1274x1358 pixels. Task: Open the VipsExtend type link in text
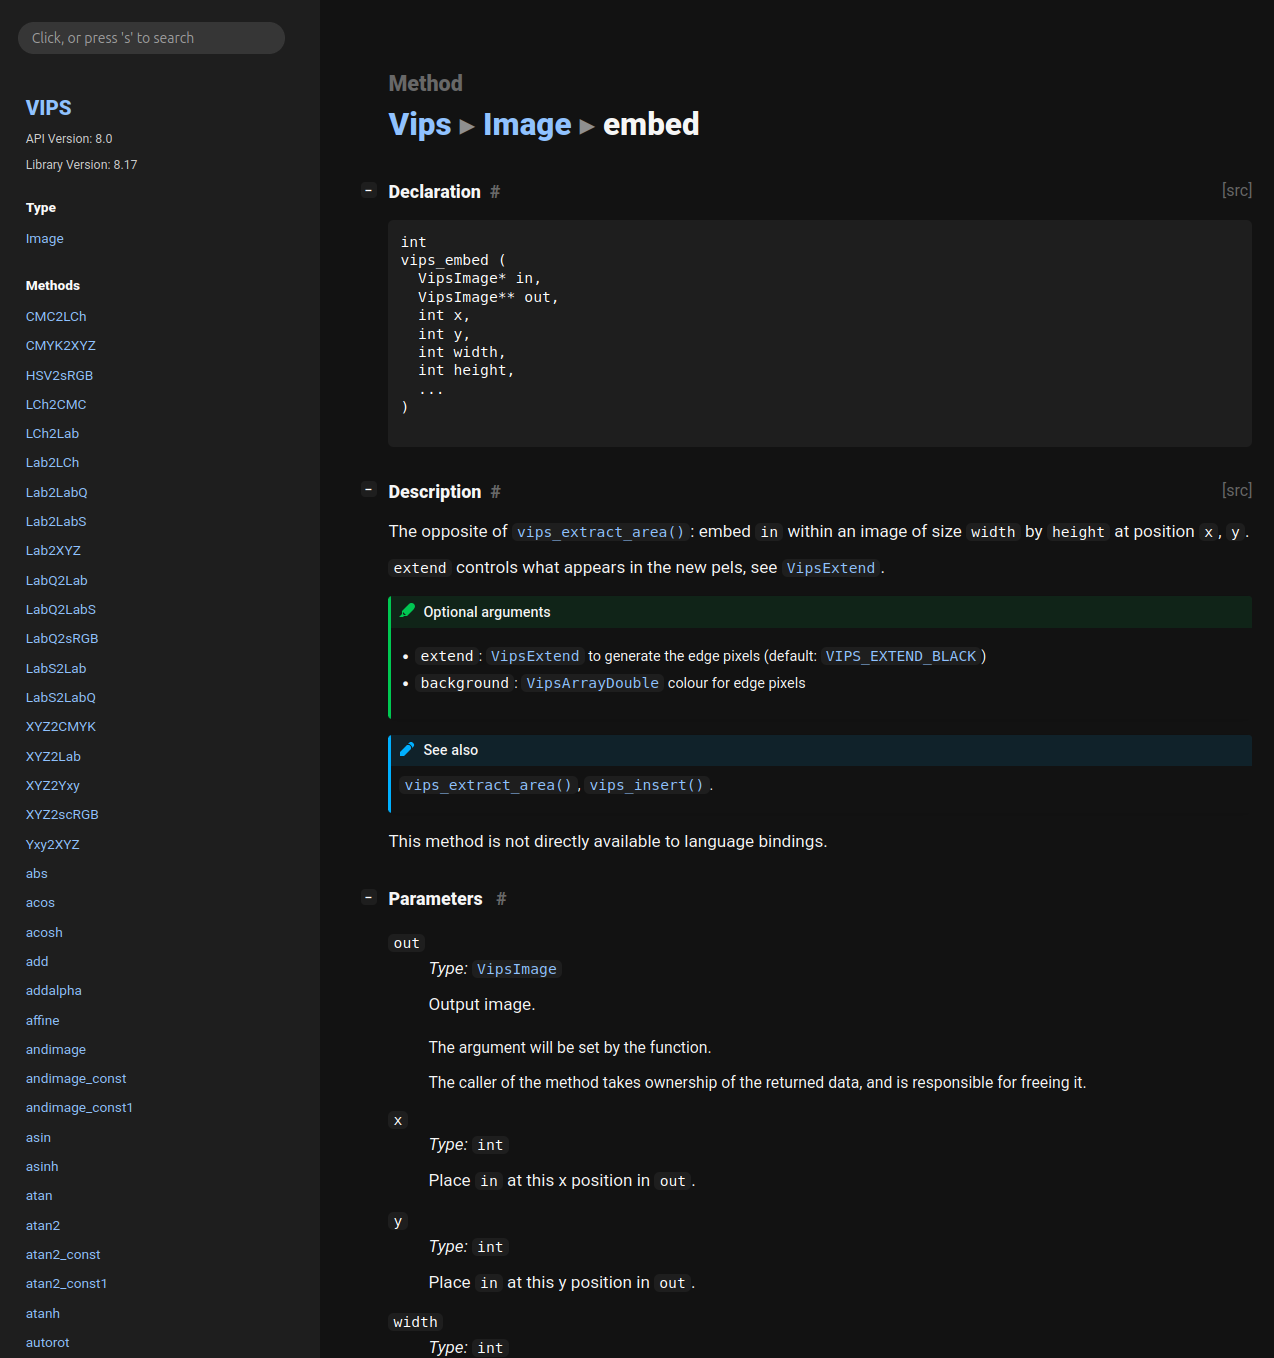(830, 568)
